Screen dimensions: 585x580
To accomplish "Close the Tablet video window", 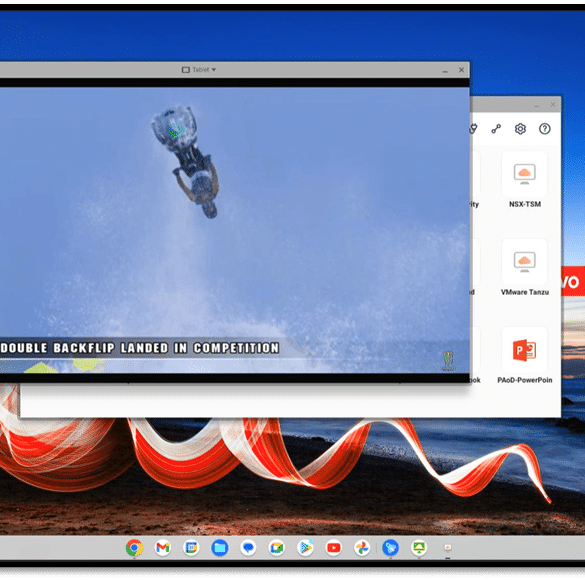I will coord(462,70).
